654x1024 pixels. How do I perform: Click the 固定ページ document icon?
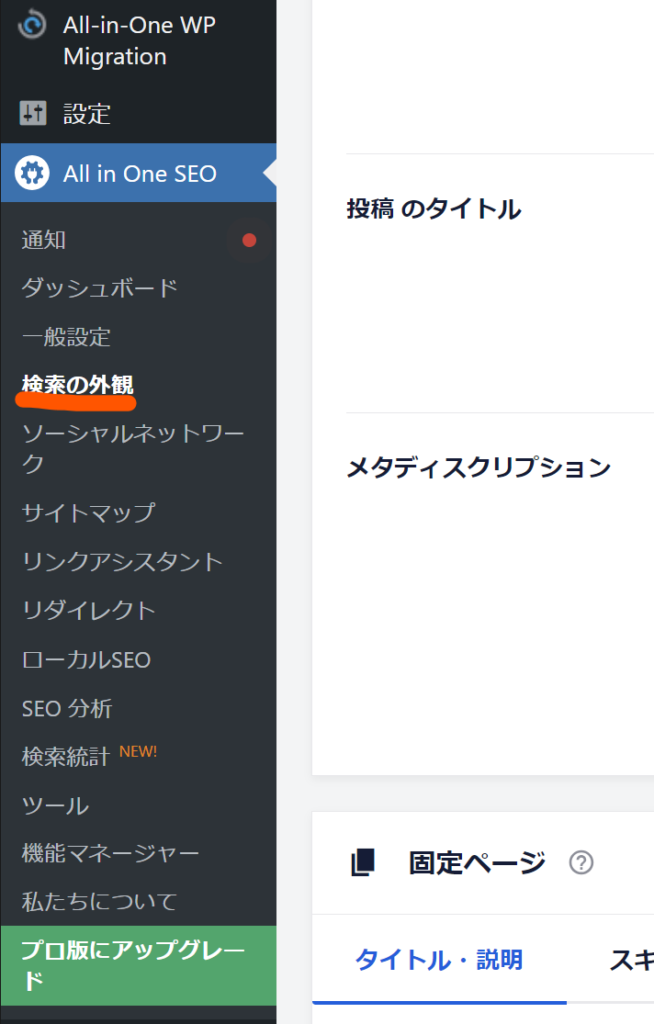[363, 862]
